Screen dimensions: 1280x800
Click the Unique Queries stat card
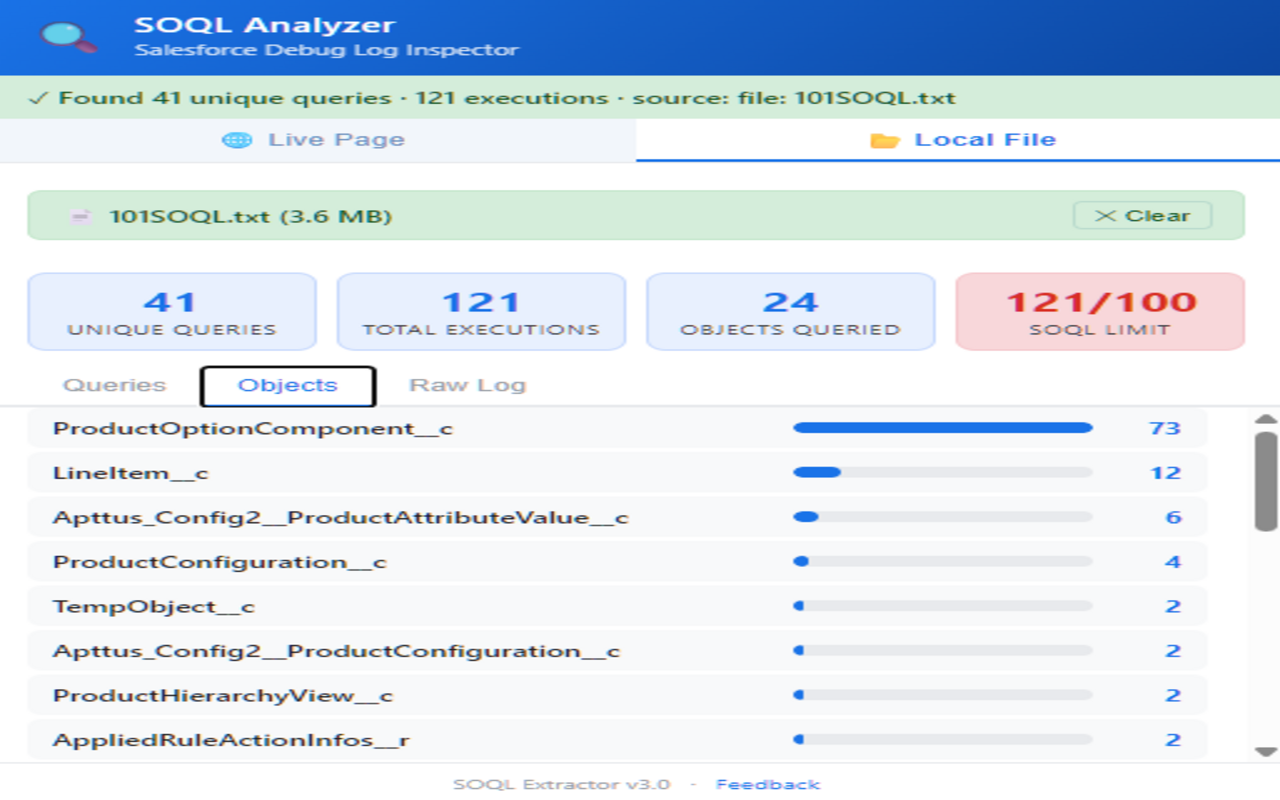(172, 312)
